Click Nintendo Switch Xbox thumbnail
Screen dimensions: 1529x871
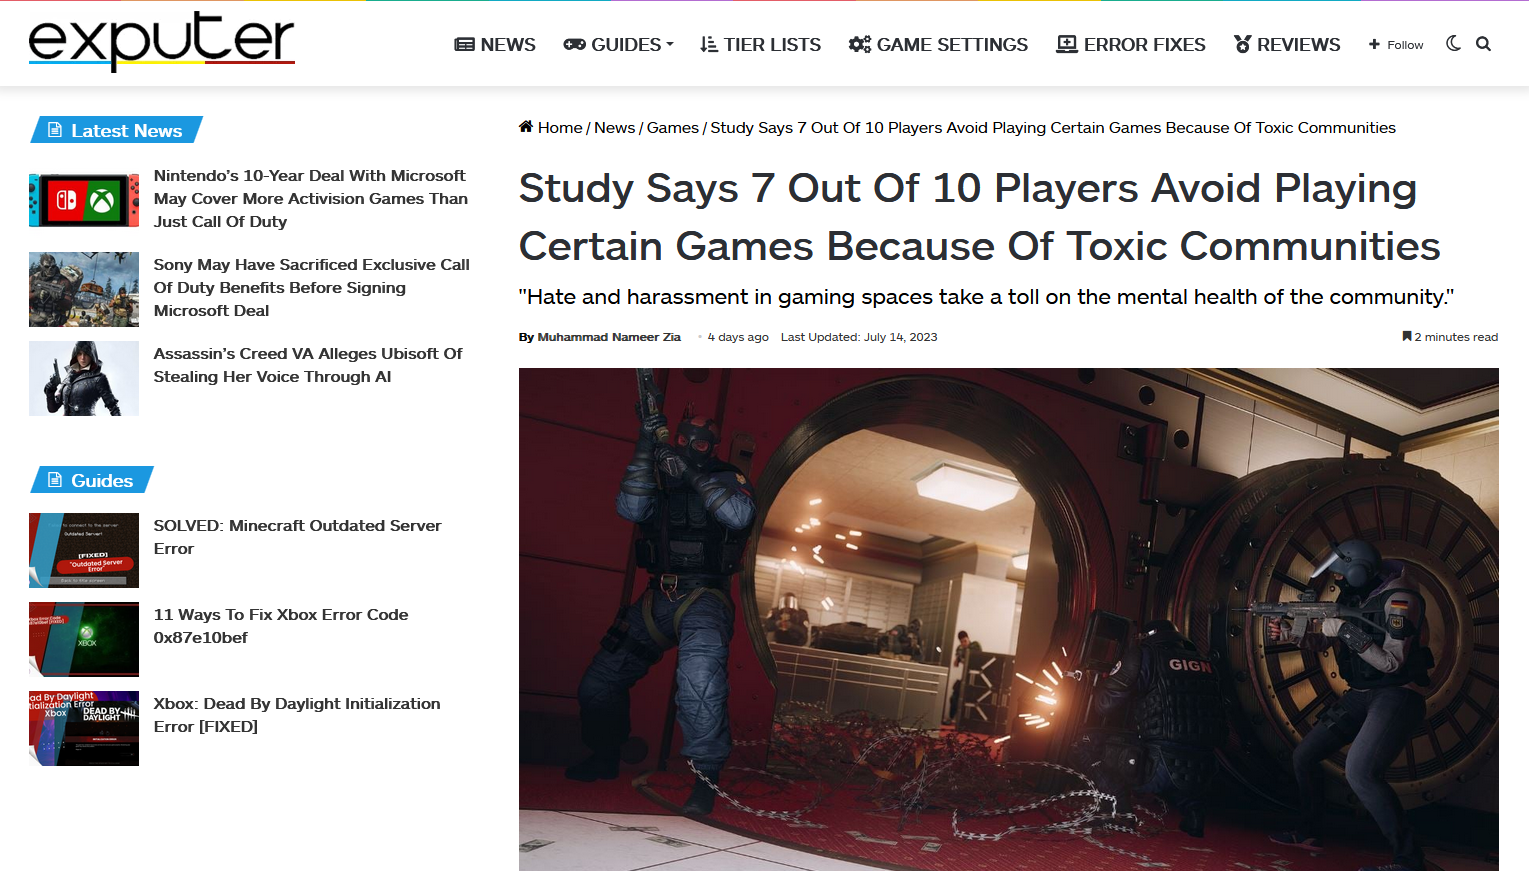tap(84, 200)
